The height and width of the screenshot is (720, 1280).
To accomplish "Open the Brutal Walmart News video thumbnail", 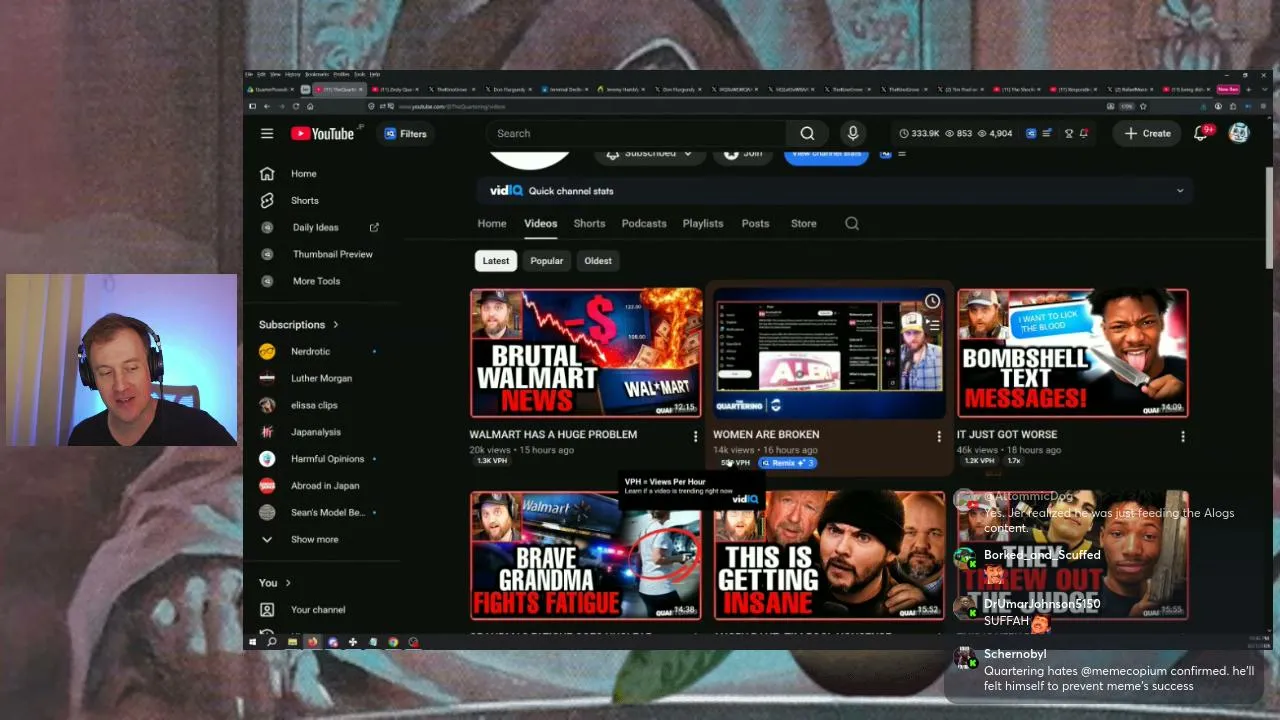I will [x=586, y=353].
